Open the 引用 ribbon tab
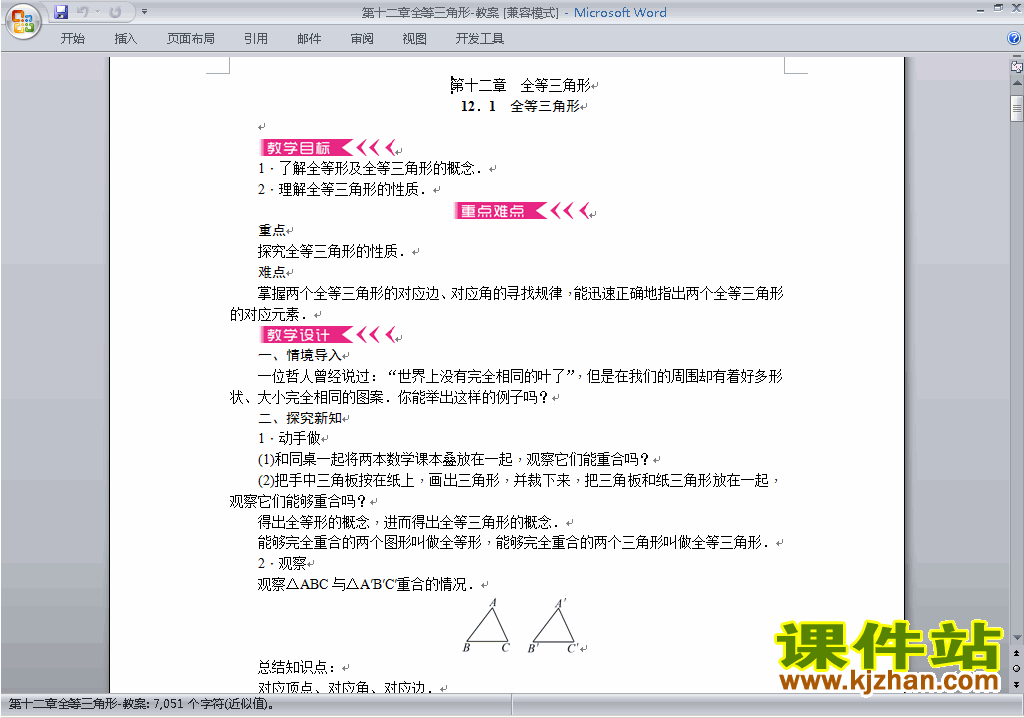Screen dimensions: 1024x718 tap(255, 39)
